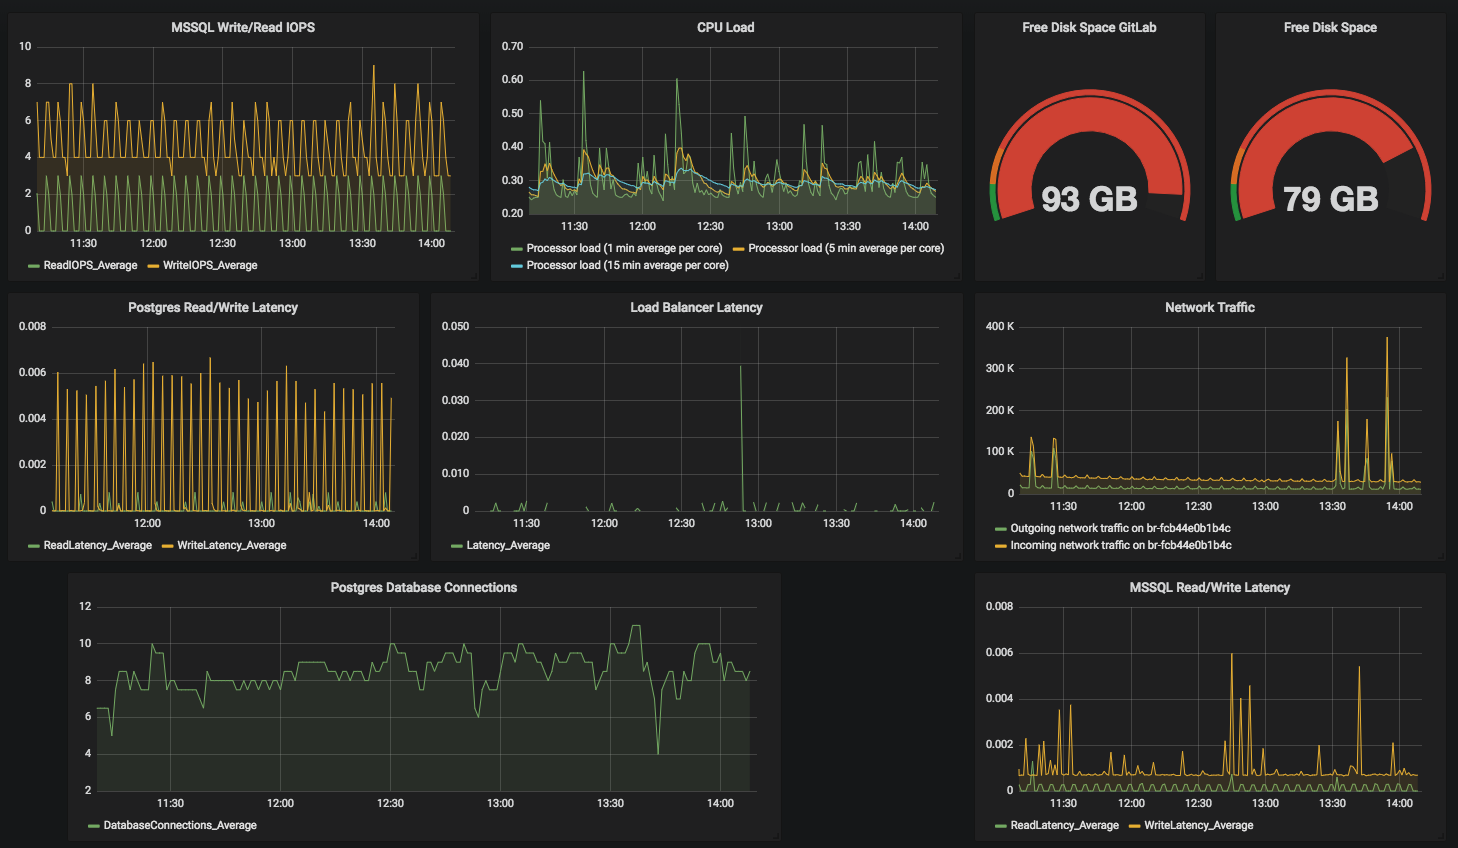Toggle Outgoing network traffic legend entry
Image resolution: width=1458 pixels, height=848 pixels.
click(1120, 528)
